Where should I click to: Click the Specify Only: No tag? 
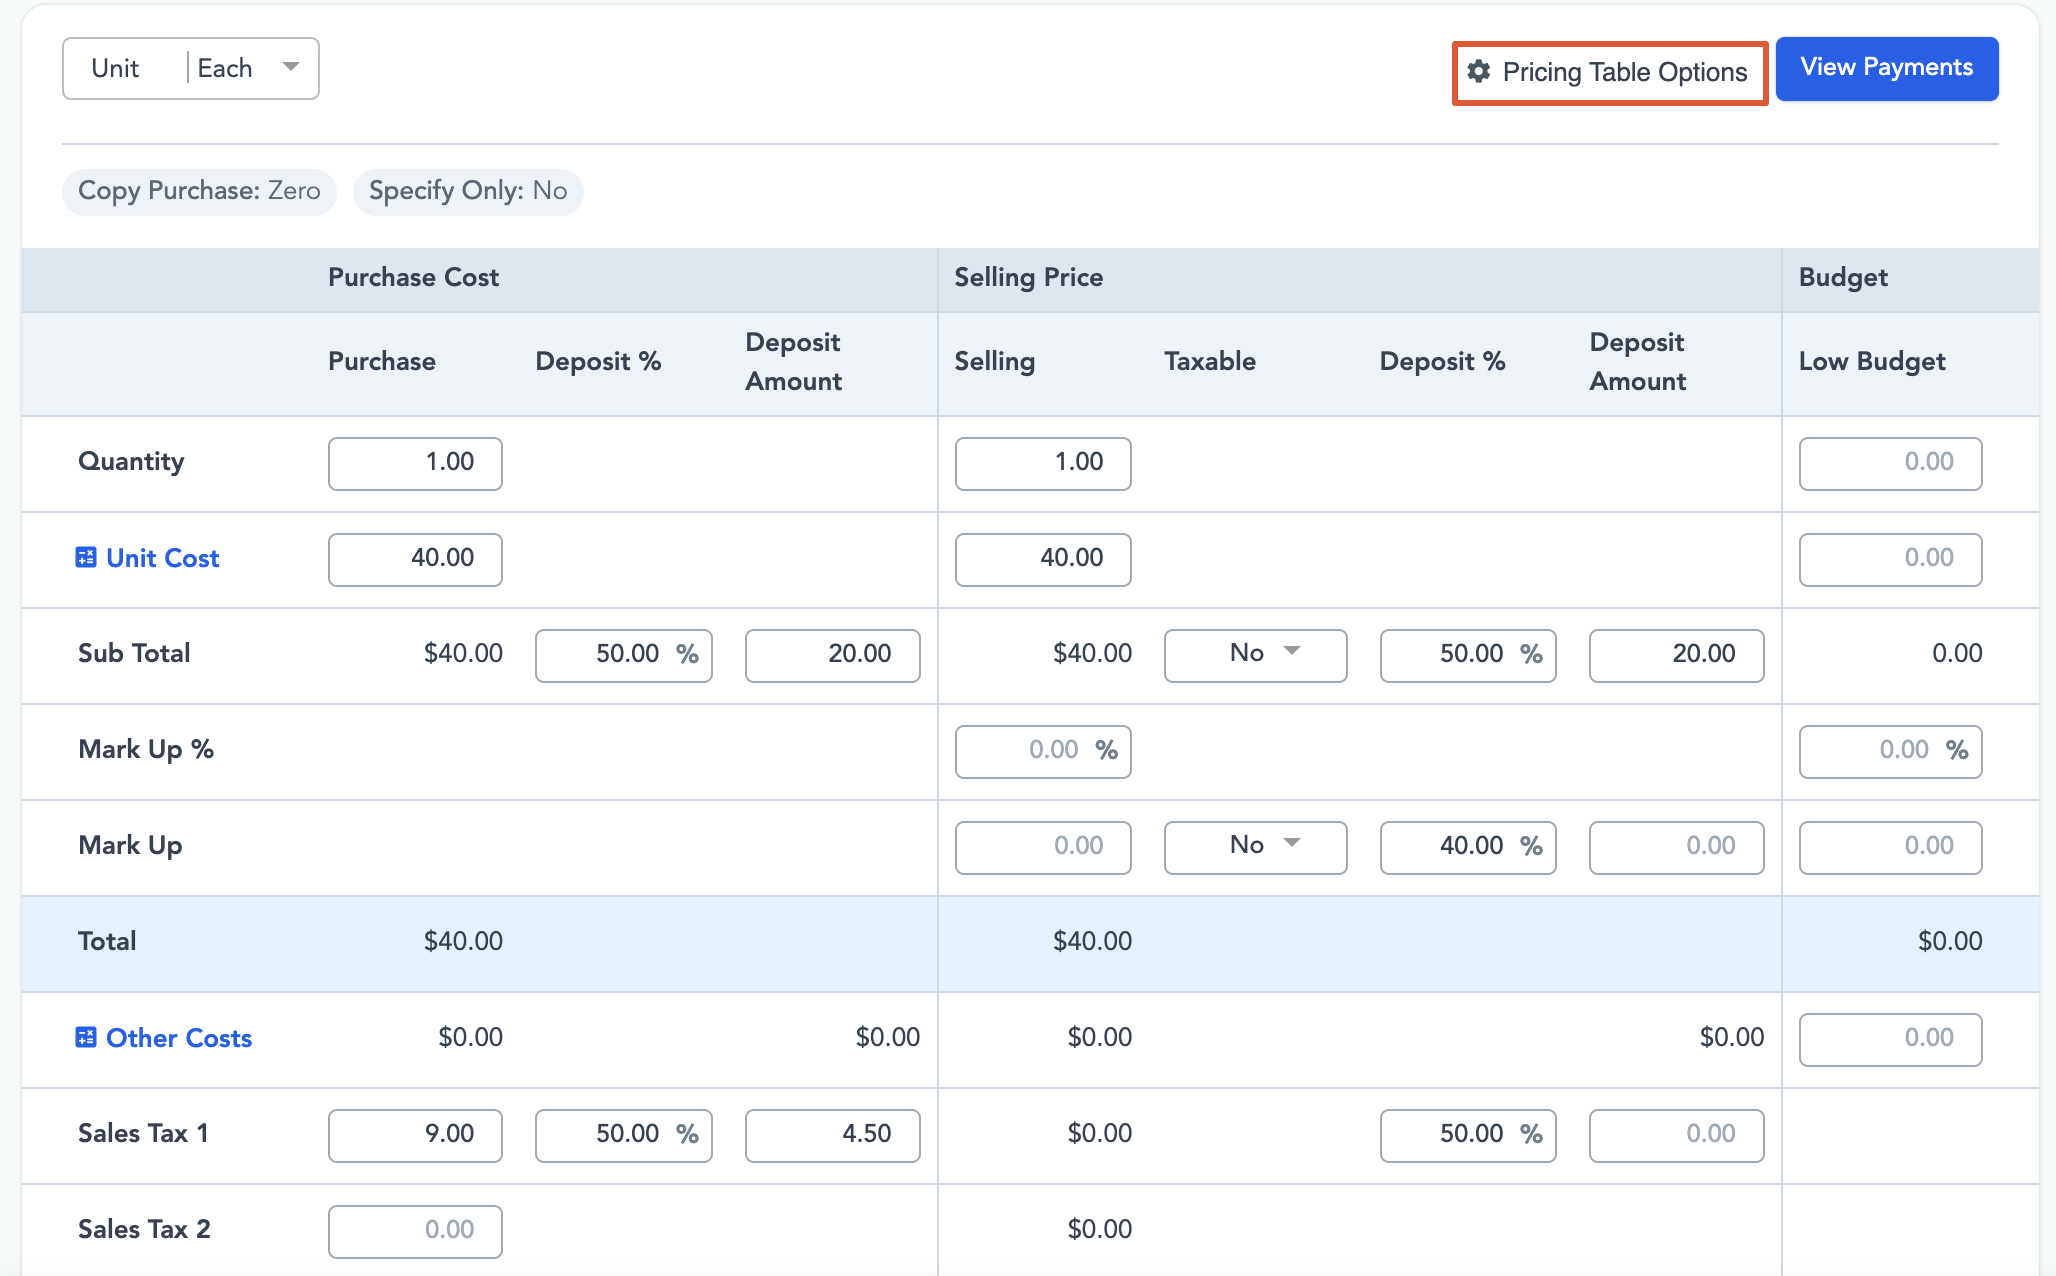point(468,191)
